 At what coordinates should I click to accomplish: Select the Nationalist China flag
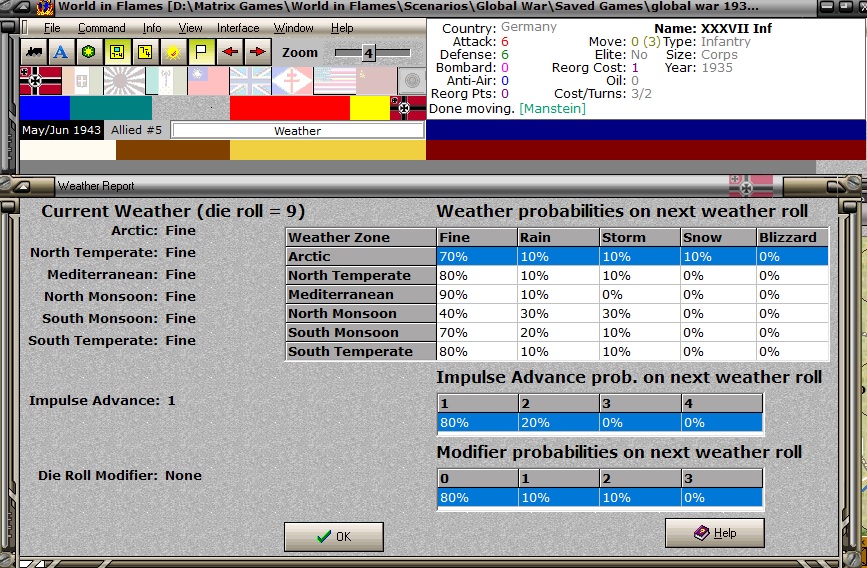click(x=208, y=81)
